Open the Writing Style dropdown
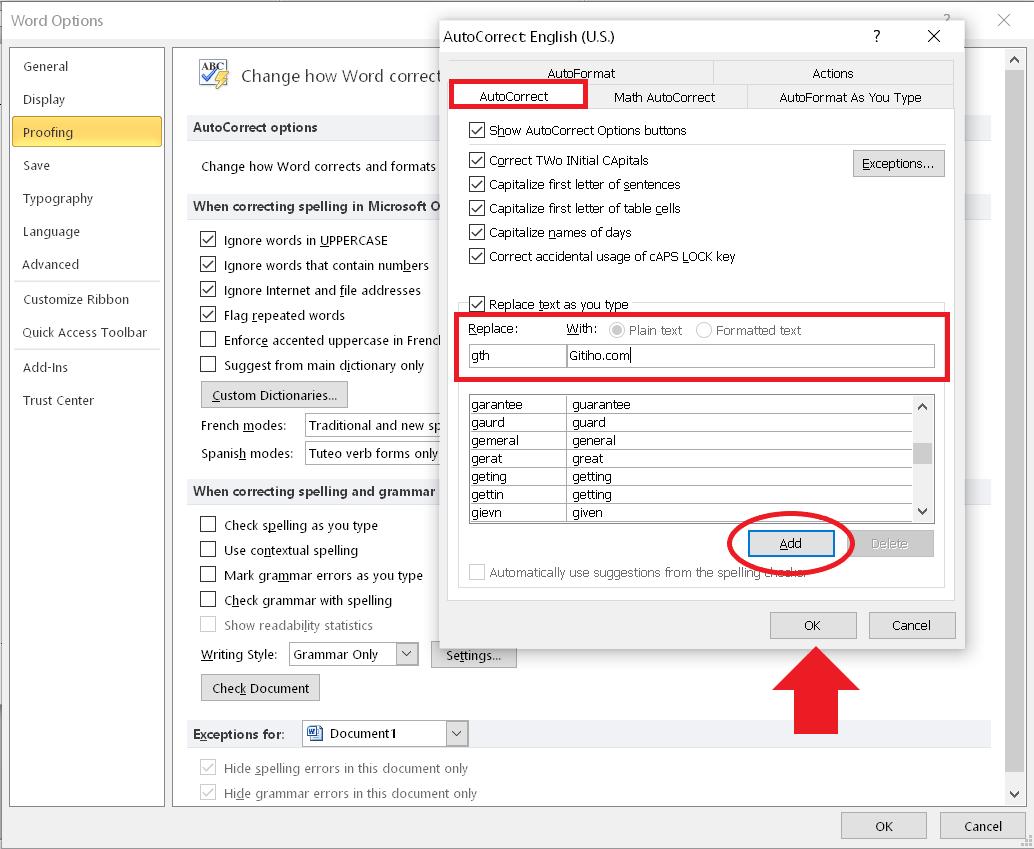 pyautogui.click(x=407, y=654)
